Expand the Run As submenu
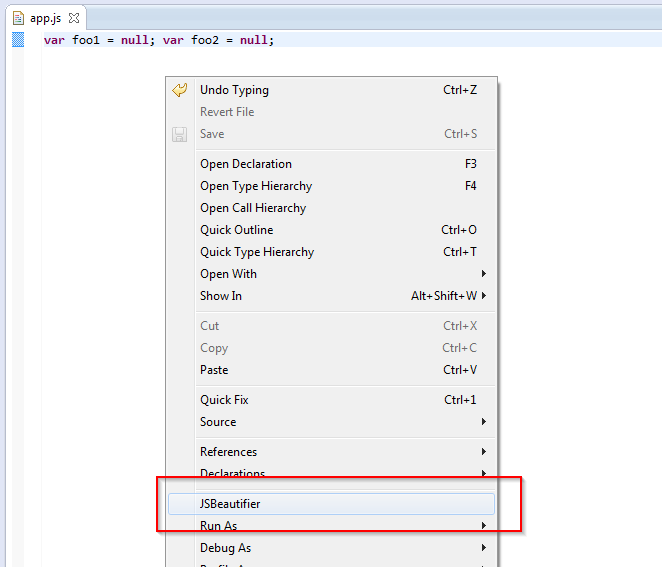This screenshot has height=567, width=662. coord(331,526)
